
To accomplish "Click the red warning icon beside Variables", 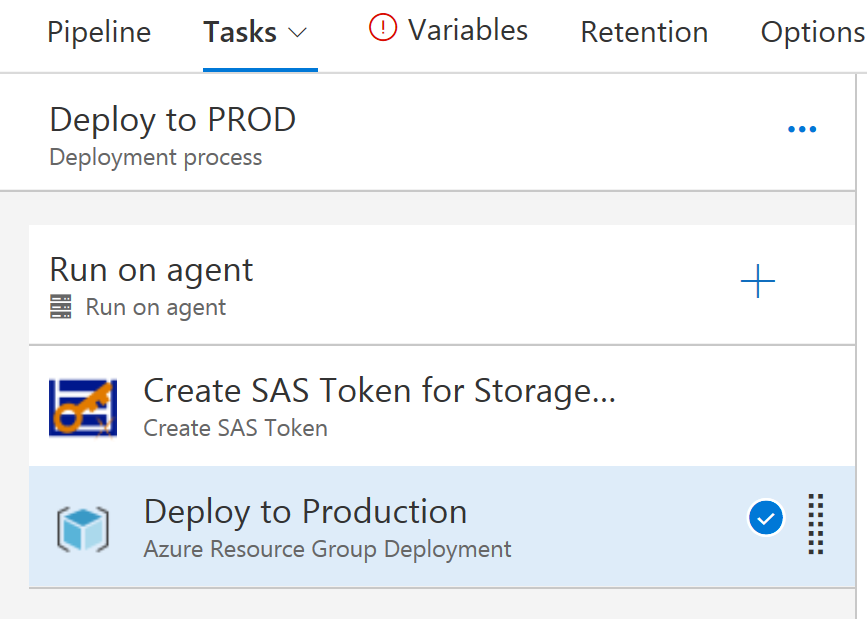I will click(383, 28).
